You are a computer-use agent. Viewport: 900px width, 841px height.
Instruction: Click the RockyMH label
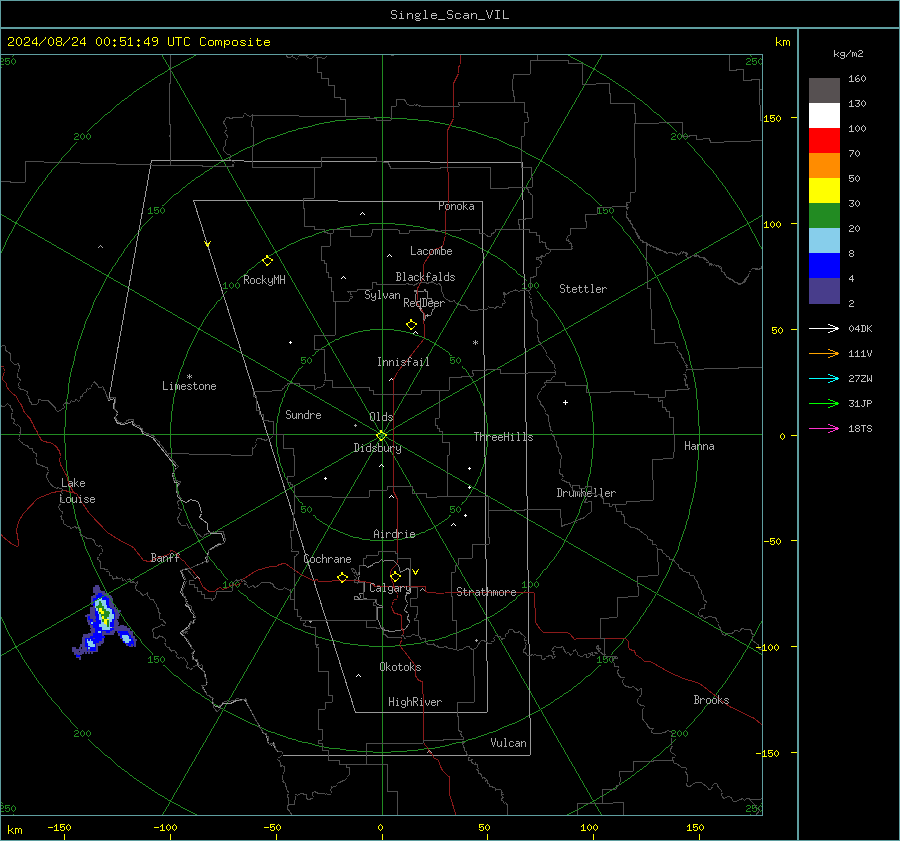264,280
